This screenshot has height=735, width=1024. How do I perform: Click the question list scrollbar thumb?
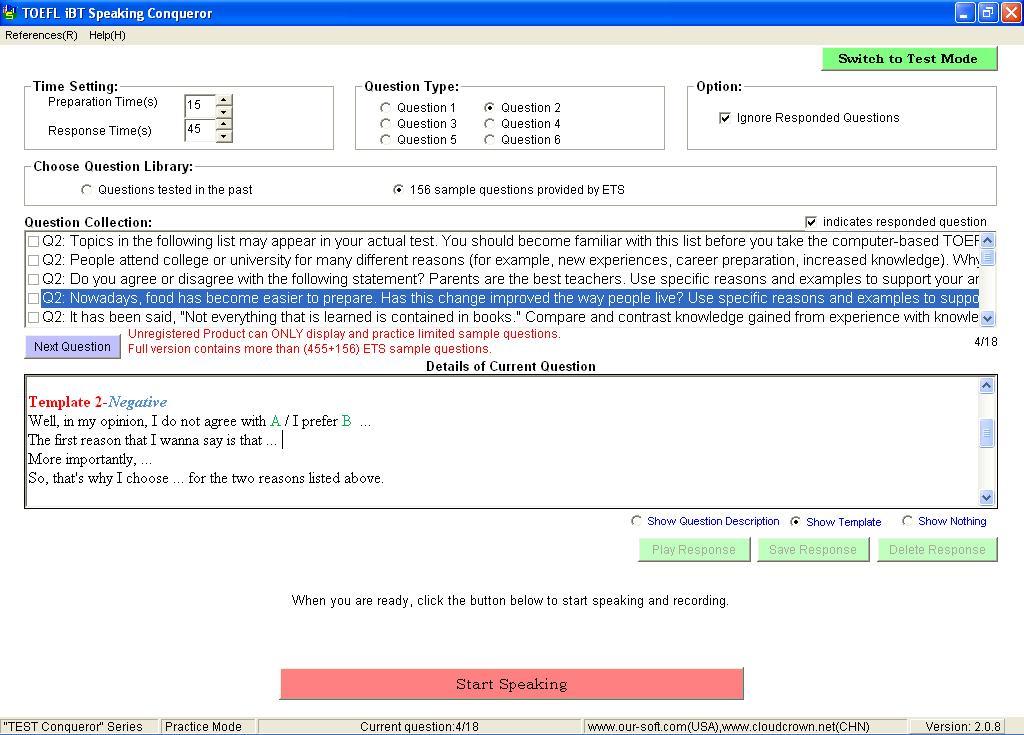[987, 257]
